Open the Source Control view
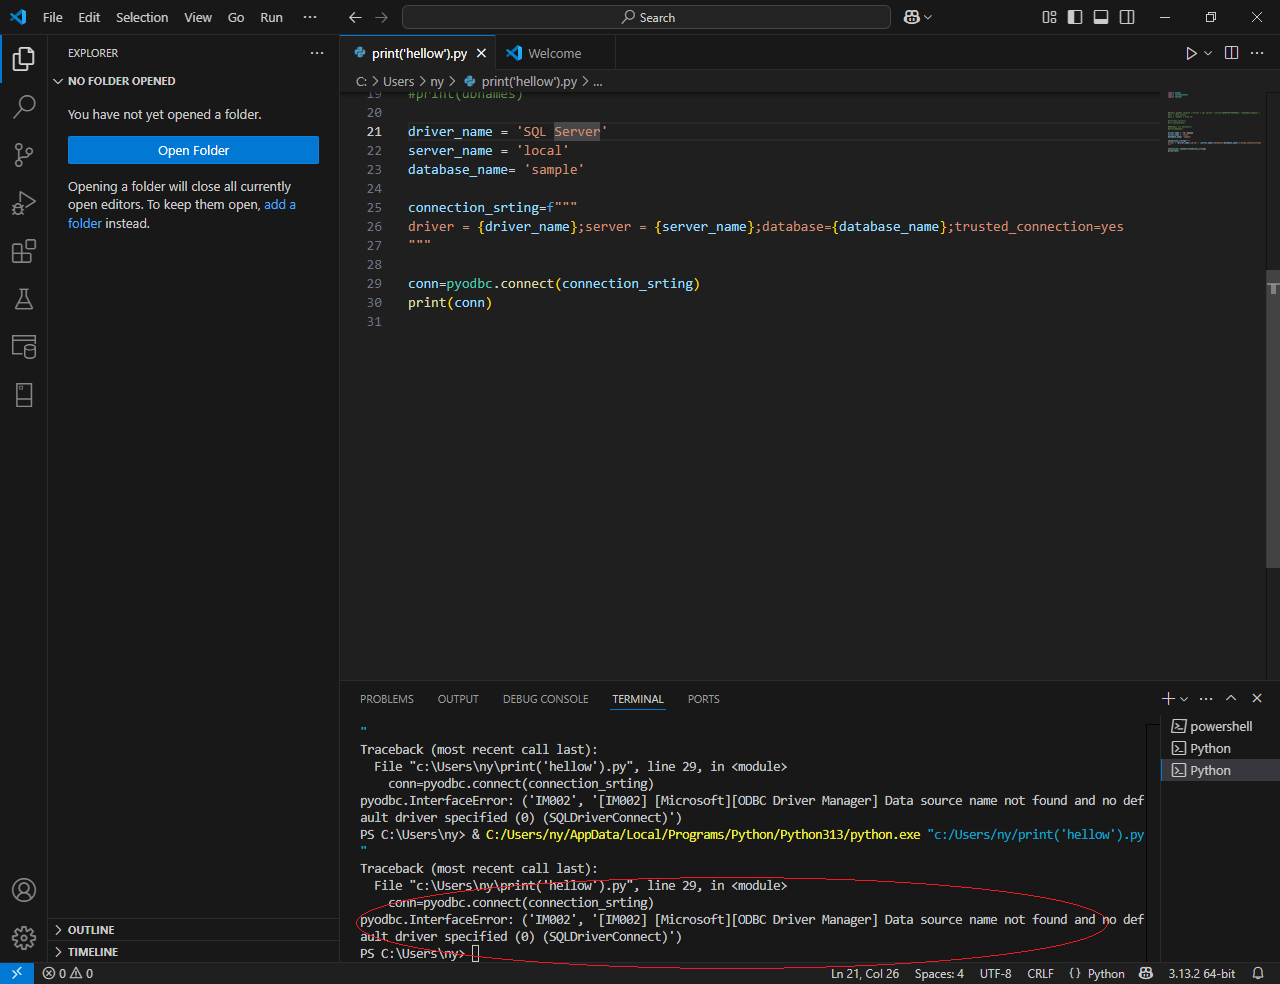The height and width of the screenshot is (984, 1280). pyautogui.click(x=24, y=155)
